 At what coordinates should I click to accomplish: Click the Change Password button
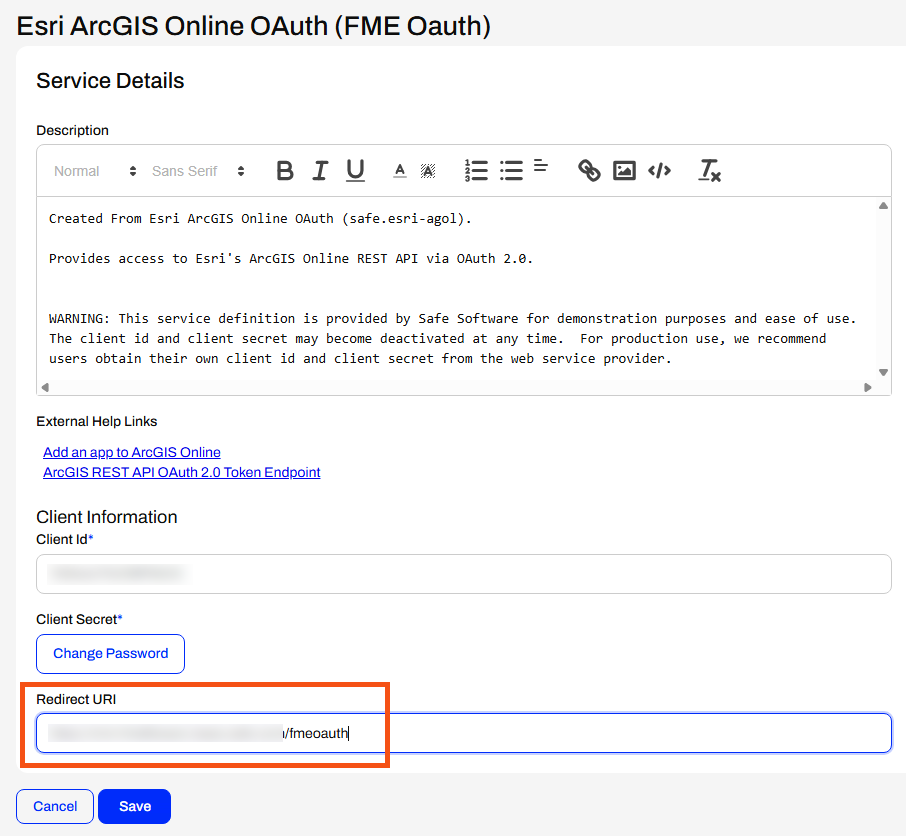coord(110,653)
